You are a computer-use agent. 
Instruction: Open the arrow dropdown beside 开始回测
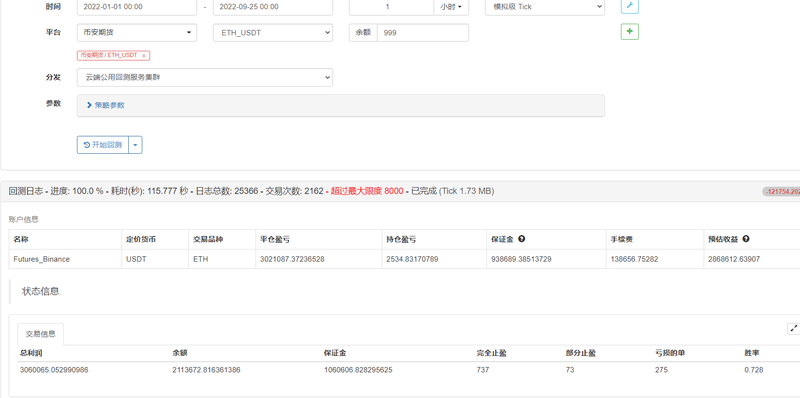coord(135,145)
